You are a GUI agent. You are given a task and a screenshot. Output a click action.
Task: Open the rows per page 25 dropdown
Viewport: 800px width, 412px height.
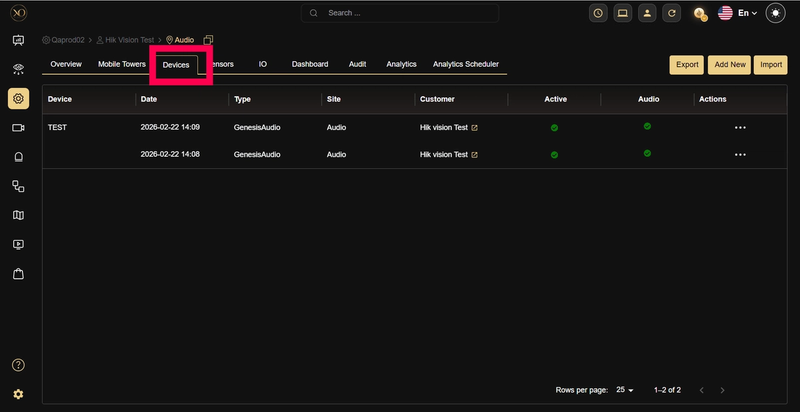[624, 390]
